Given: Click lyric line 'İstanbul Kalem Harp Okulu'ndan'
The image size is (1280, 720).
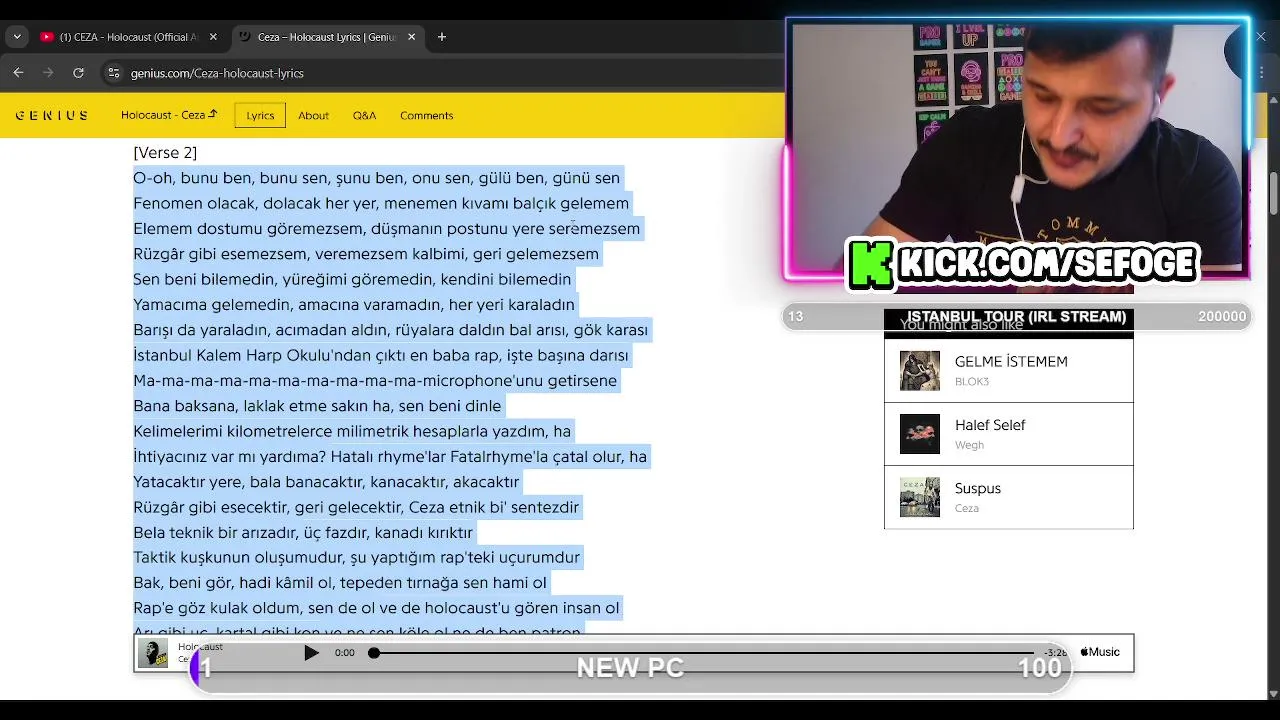Looking at the screenshot, I should (381, 355).
